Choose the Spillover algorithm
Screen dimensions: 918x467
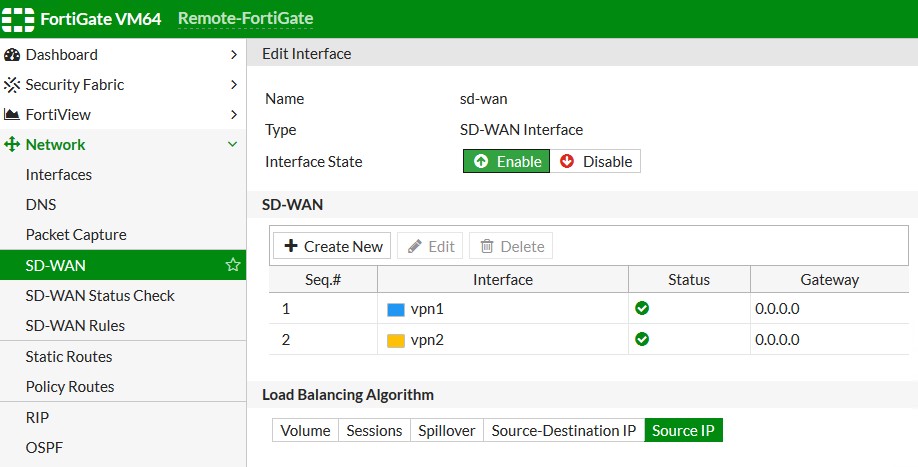click(446, 430)
